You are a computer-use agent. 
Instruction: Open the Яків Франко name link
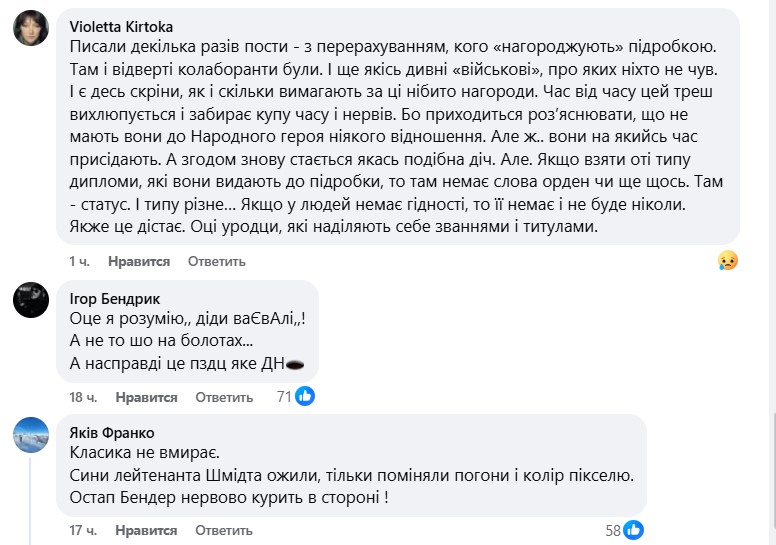pos(113,433)
